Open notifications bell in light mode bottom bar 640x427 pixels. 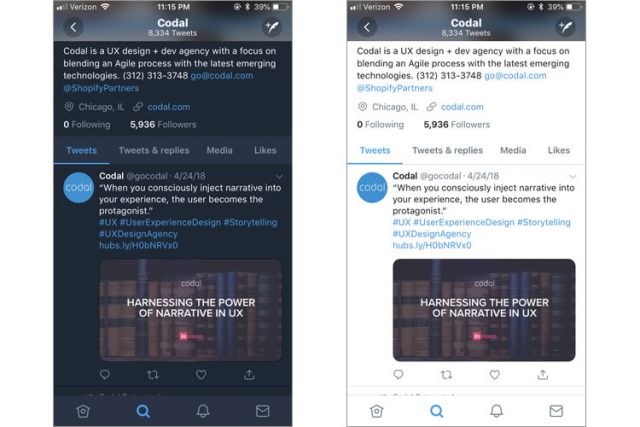click(496, 411)
